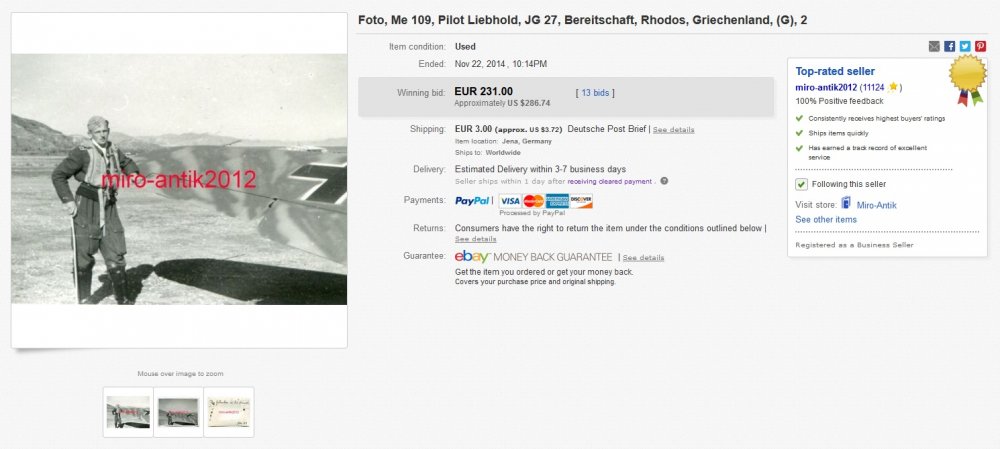The image size is (1000, 449).
Task: Share listing via email envelope icon
Action: pos(934,46)
